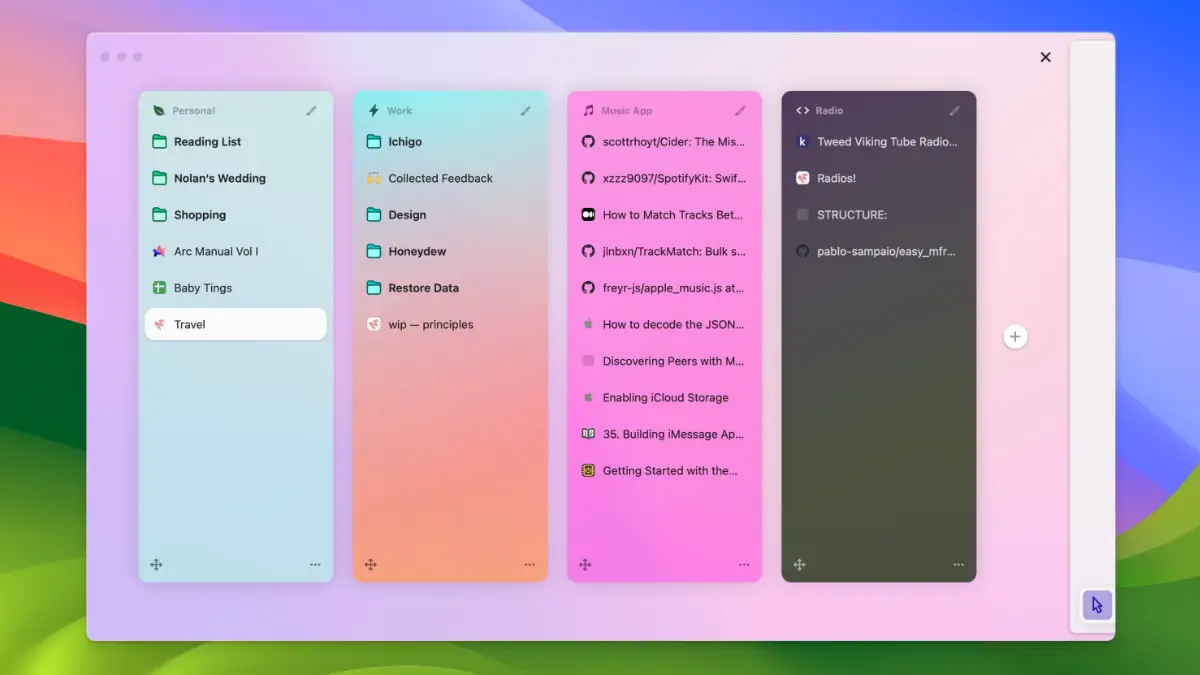1200x675 pixels.
Task: Click the move handle icon on Personal space
Action: click(x=156, y=565)
